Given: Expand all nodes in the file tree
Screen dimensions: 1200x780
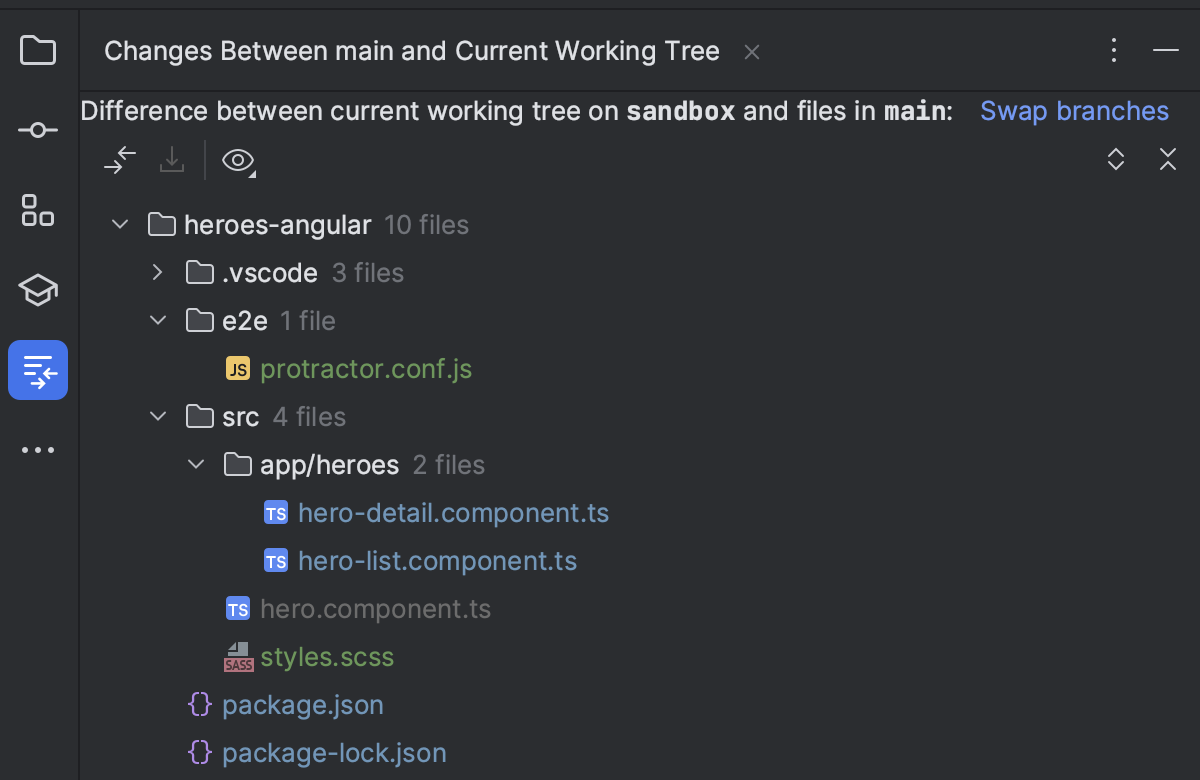Looking at the screenshot, I should 1115,159.
